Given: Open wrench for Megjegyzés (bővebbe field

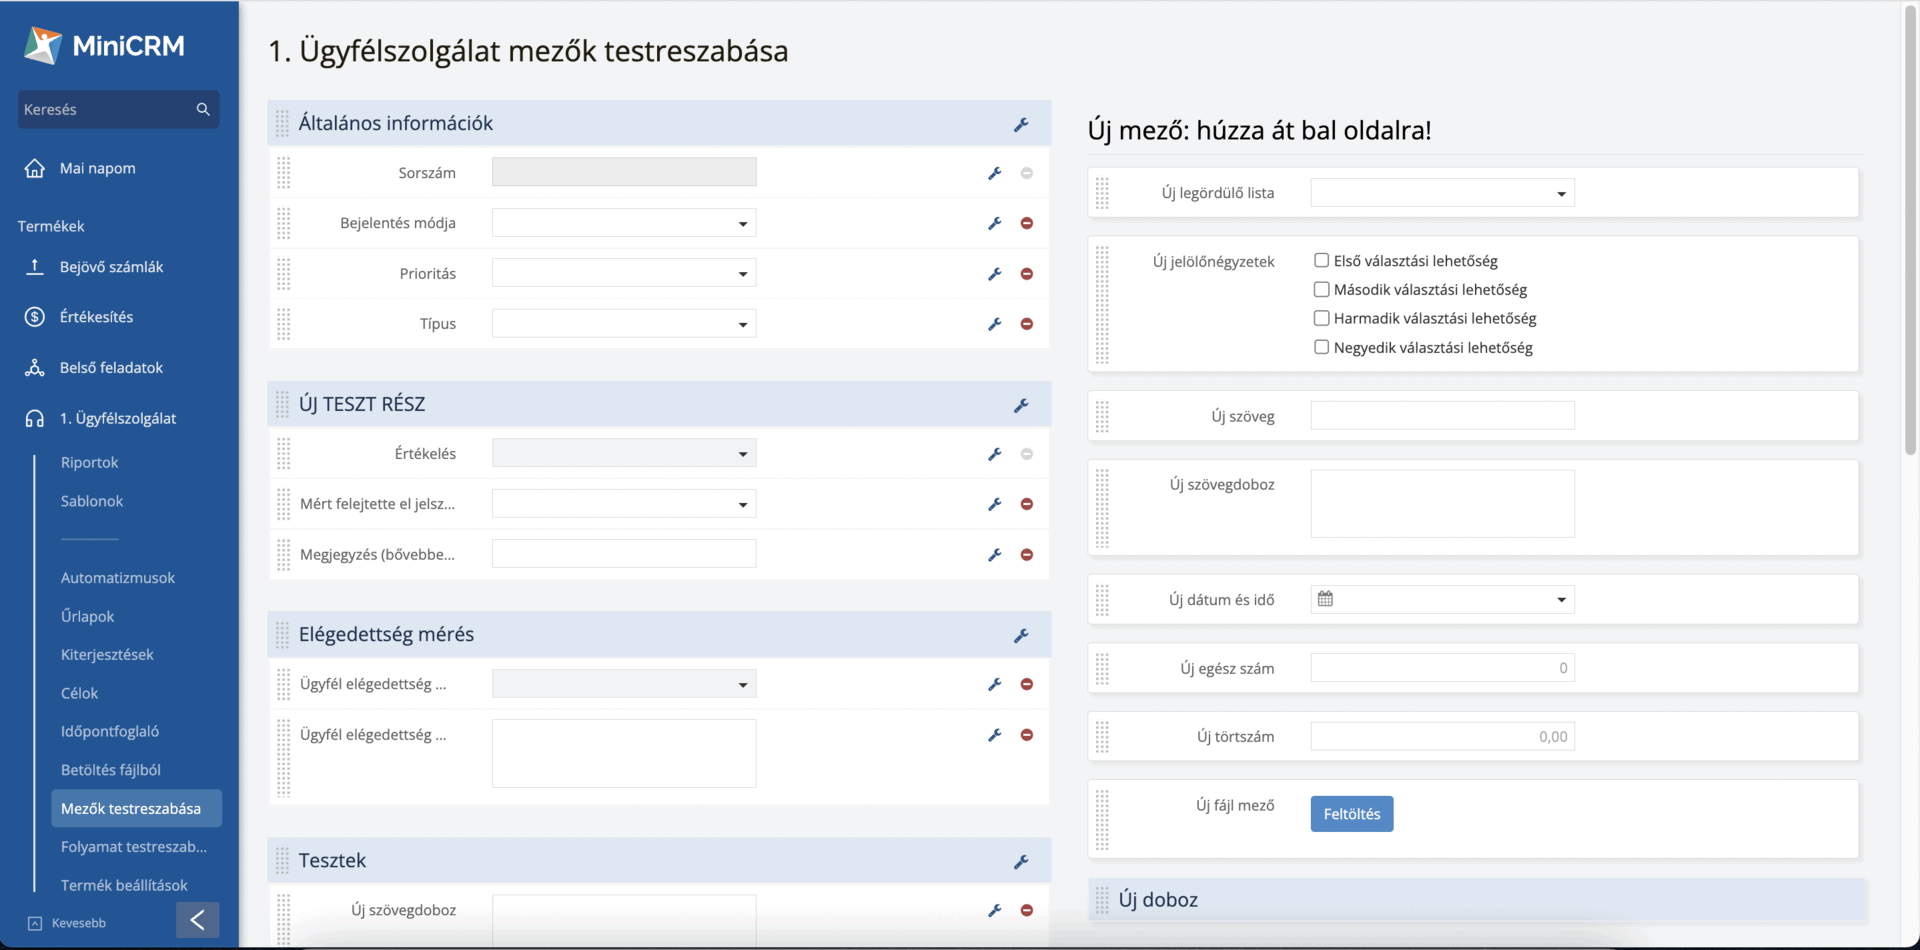Looking at the screenshot, I should coord(994,555).
